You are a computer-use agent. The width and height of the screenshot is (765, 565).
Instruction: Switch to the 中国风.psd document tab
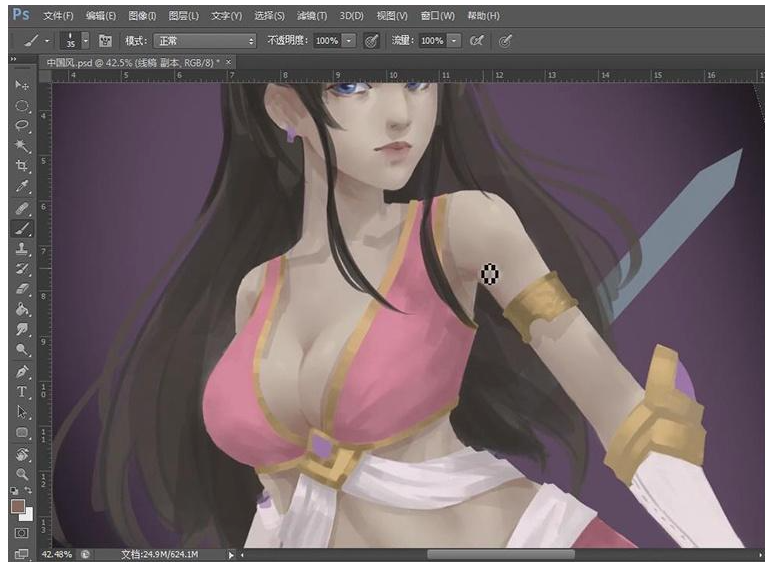[x=132, y=62]
